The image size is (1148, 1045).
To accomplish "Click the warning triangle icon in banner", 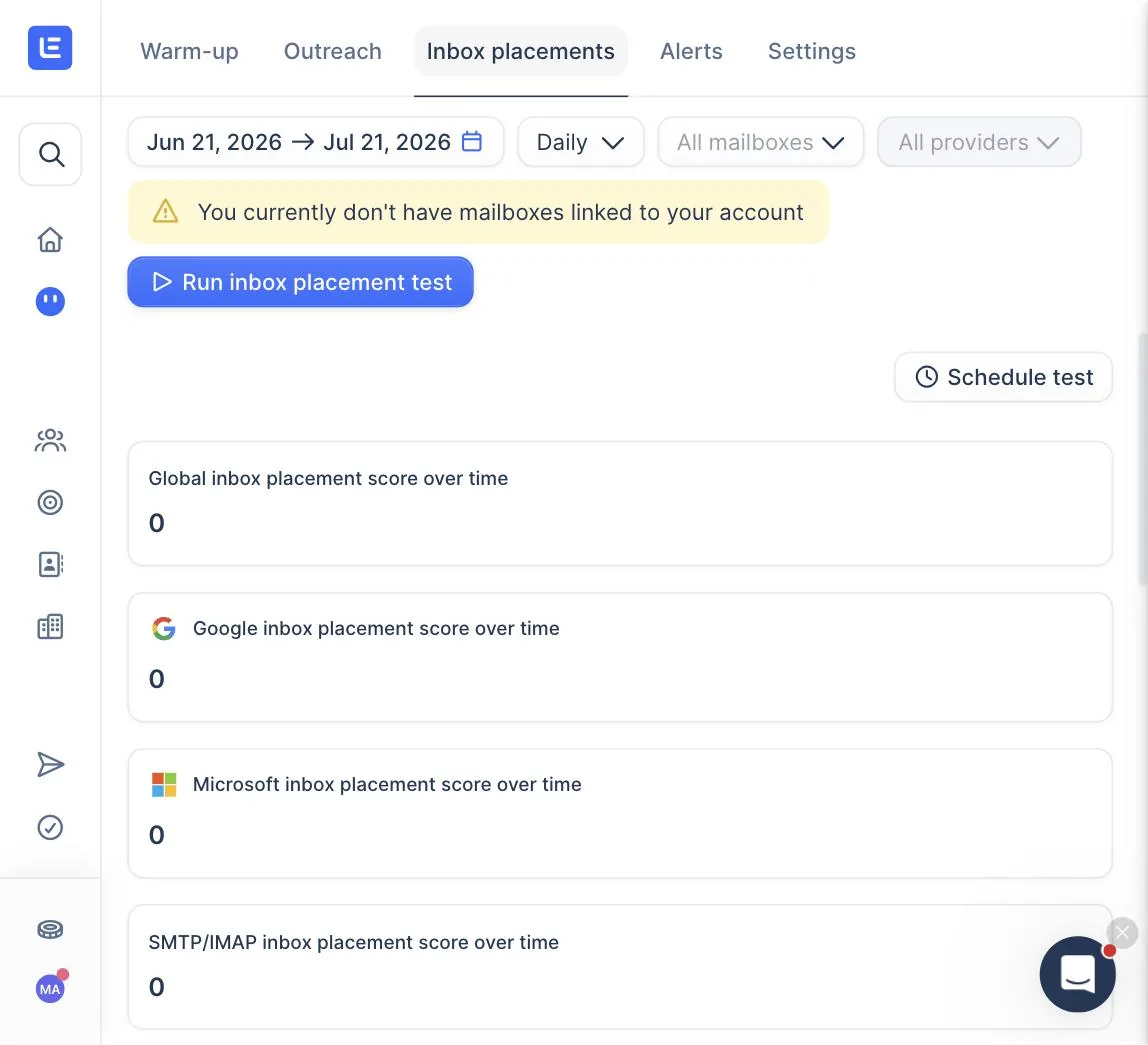I will coord(165,212).
